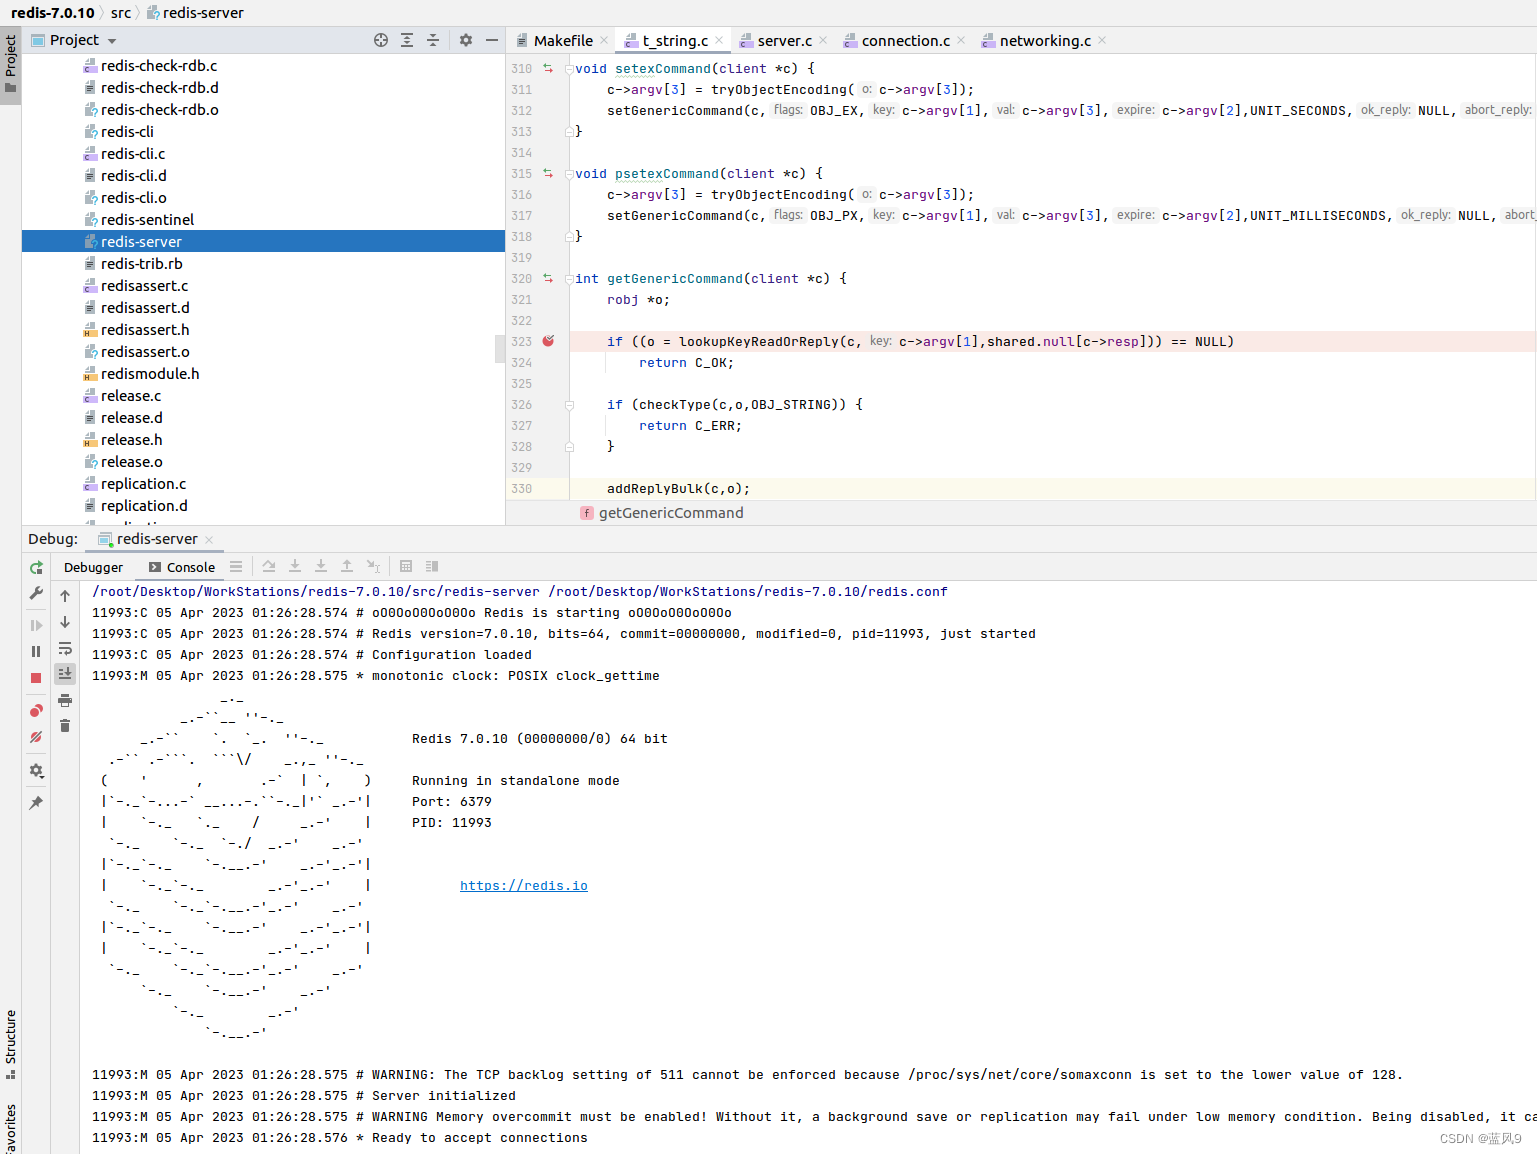Console down arrow for next stack trace
The height and width of the screenshot is (1154, 1537).
[65, 622]
